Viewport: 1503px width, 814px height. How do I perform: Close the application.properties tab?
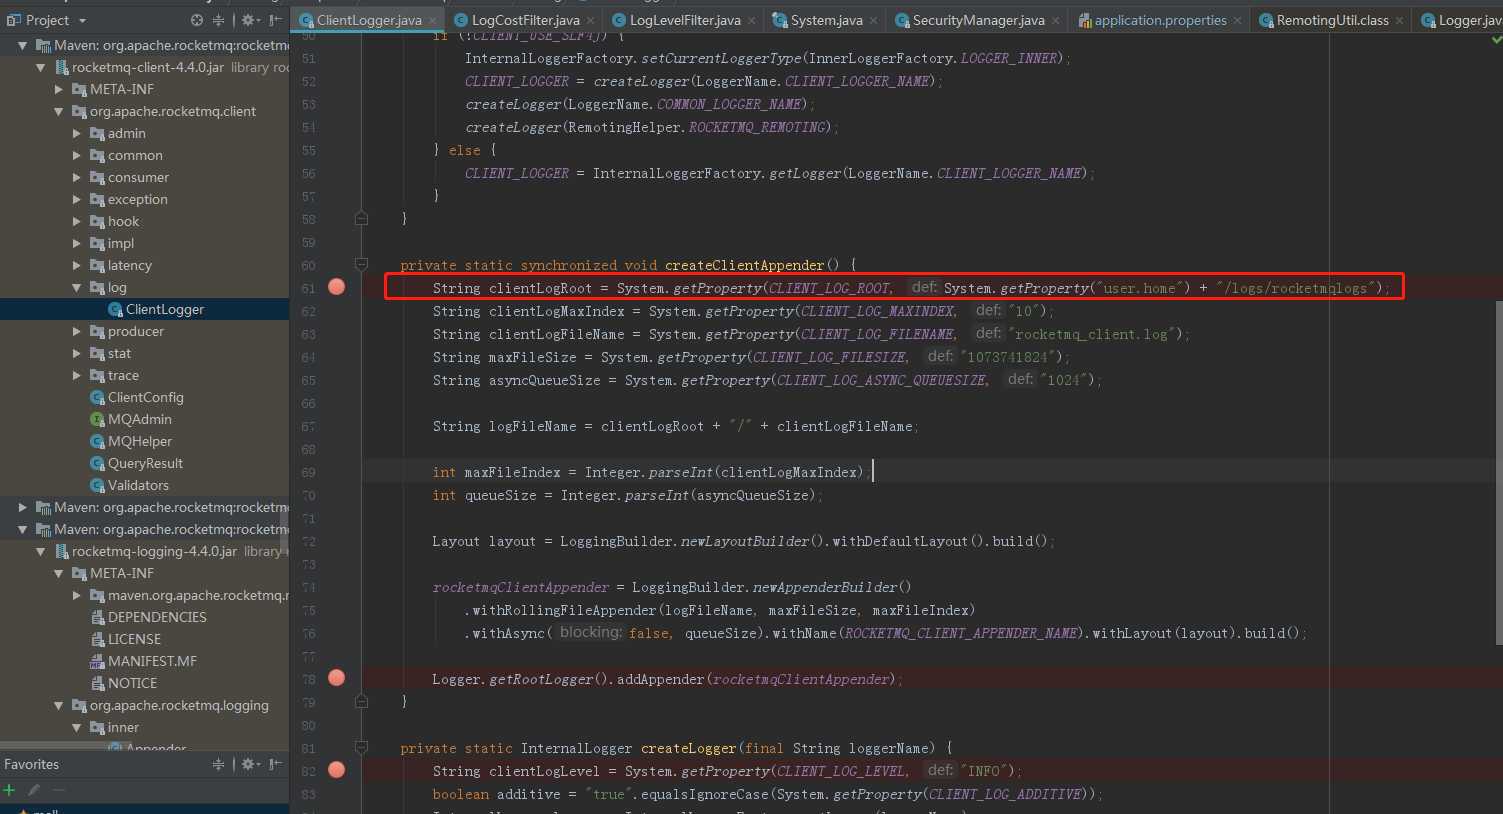click(x=1238, y=21)
